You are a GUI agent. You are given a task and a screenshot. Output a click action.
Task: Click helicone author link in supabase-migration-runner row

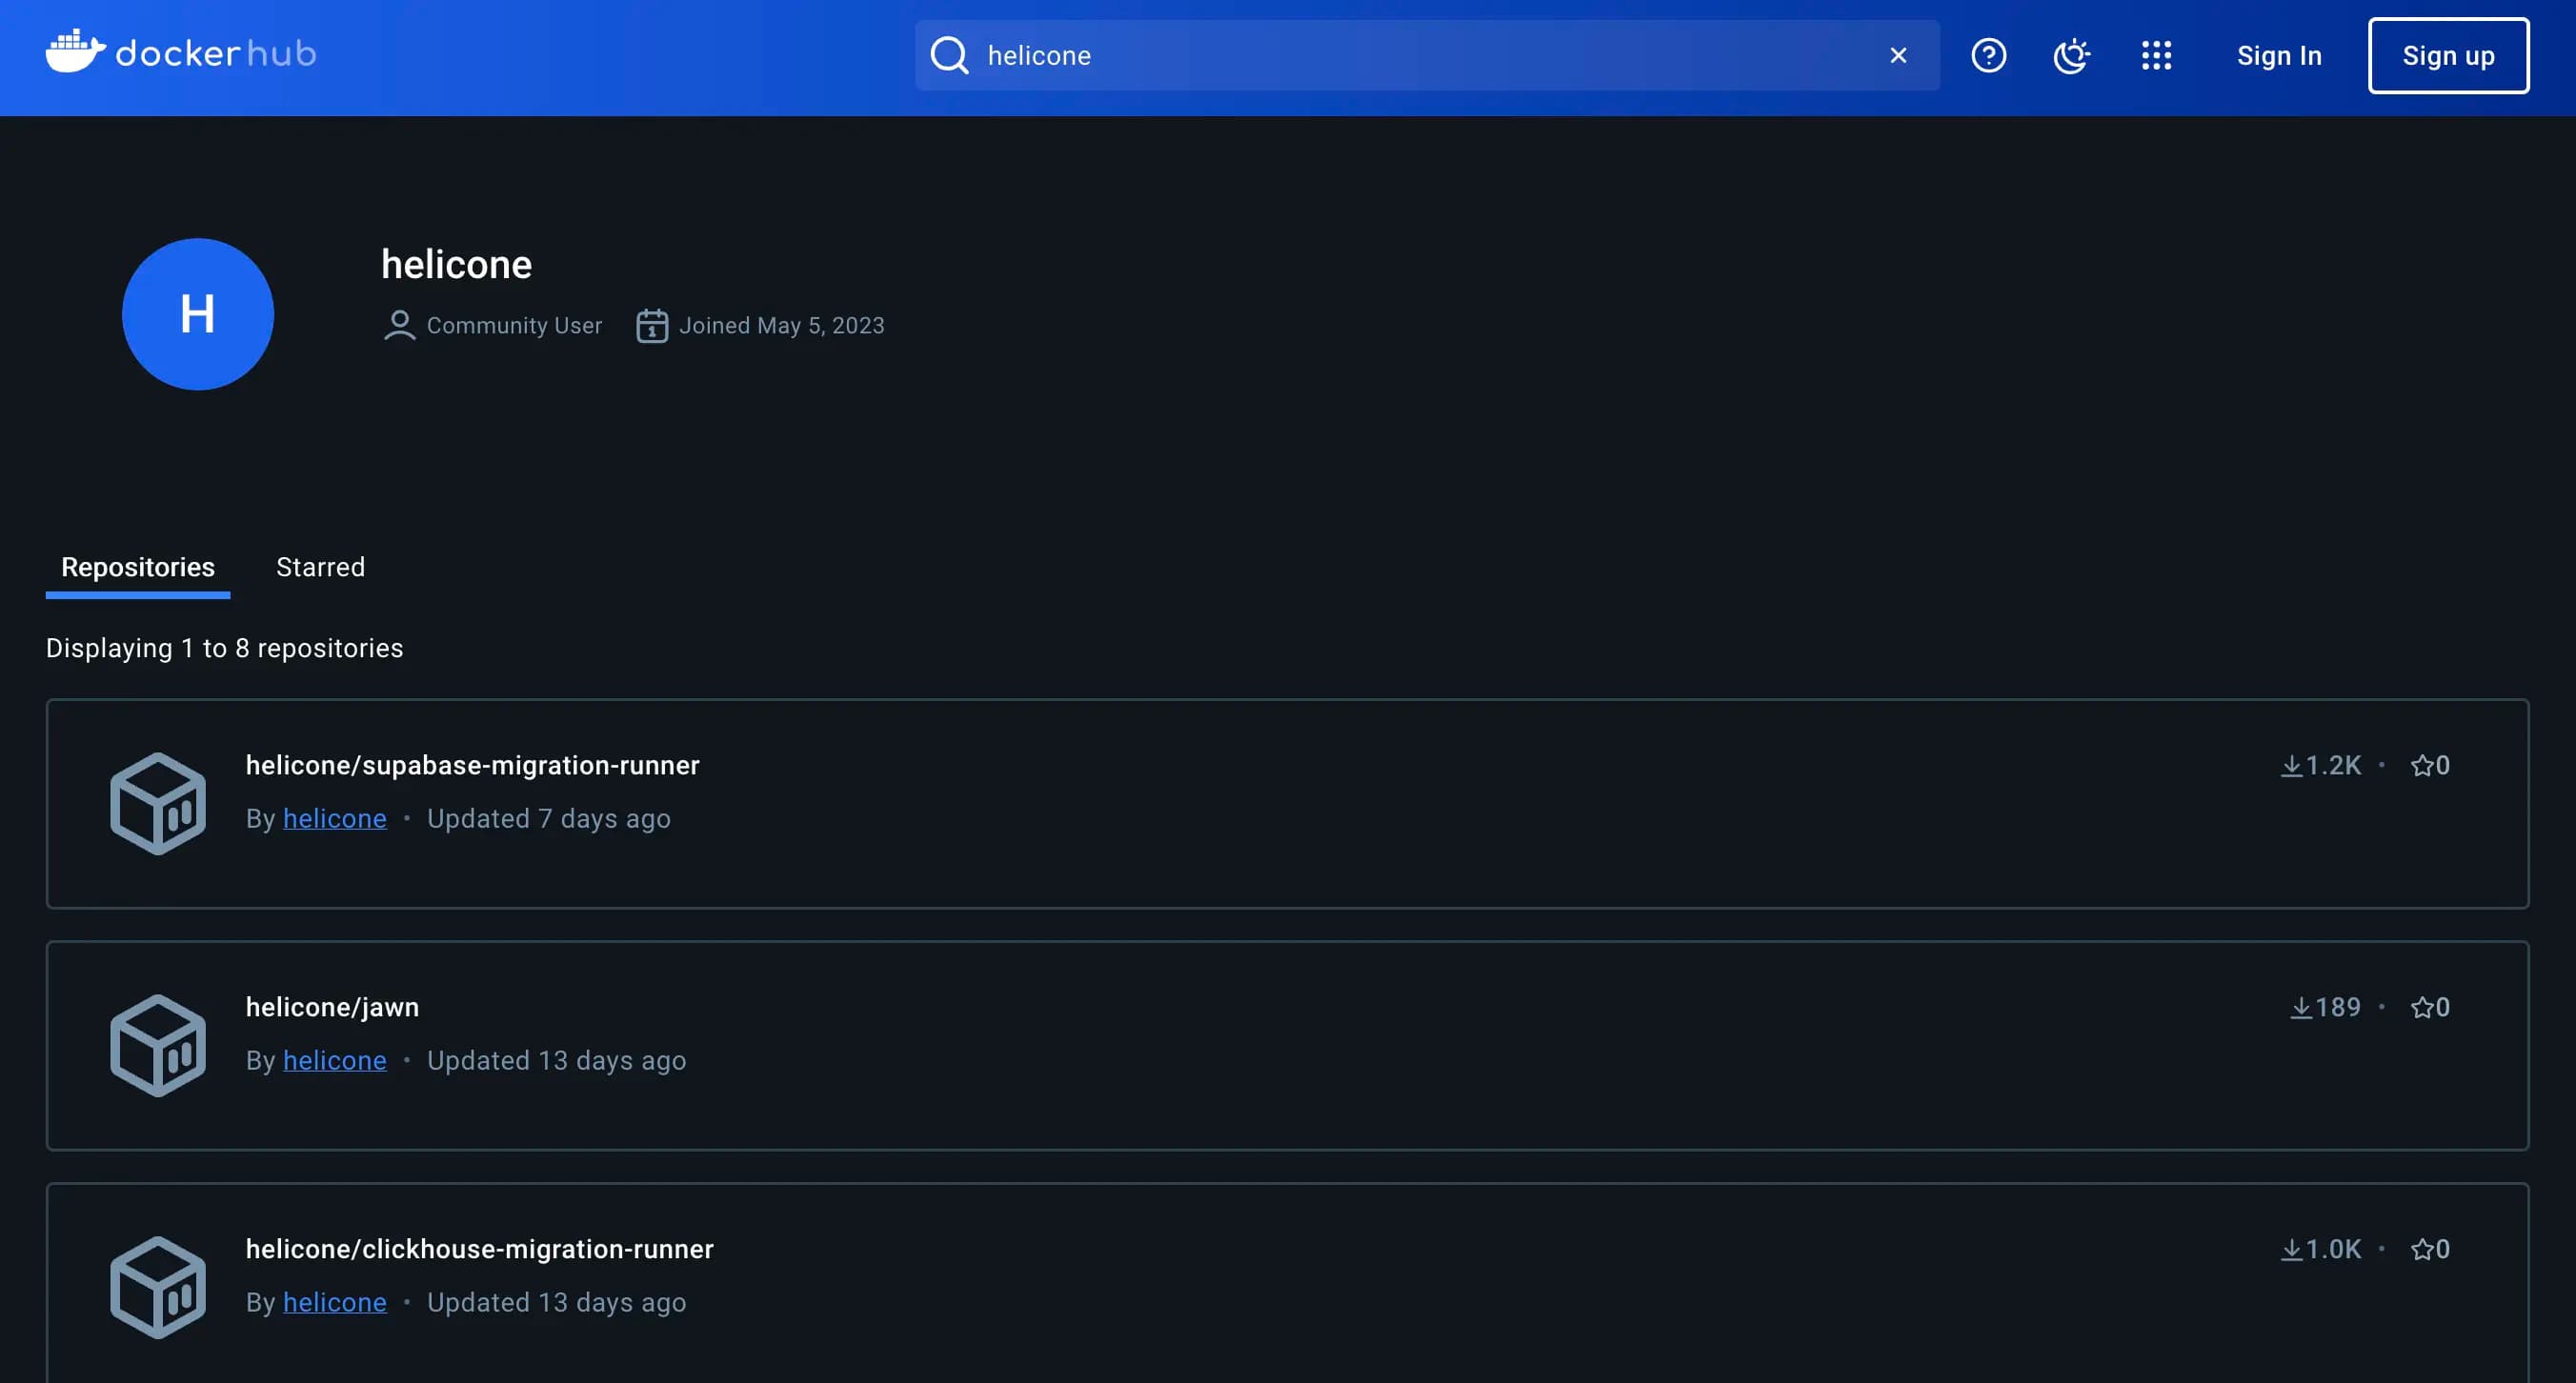[x=334, y=818]
